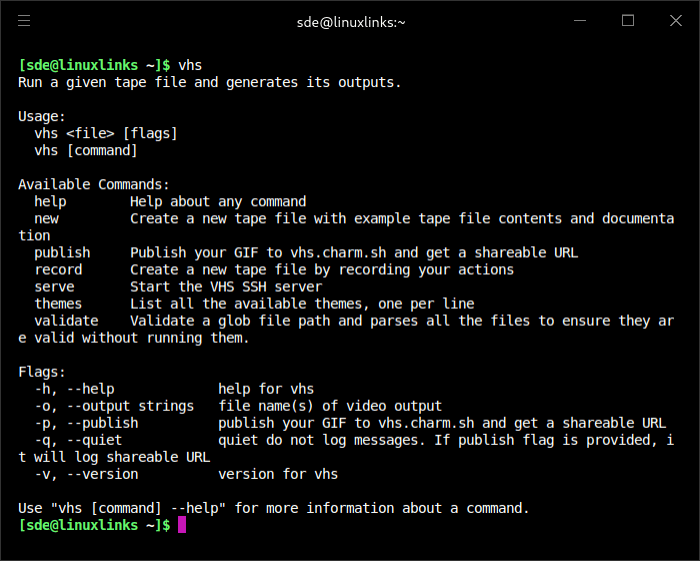Select the "new" command name in the list
The width and height of the screenshot is (700, 561).
pos(46,218)
